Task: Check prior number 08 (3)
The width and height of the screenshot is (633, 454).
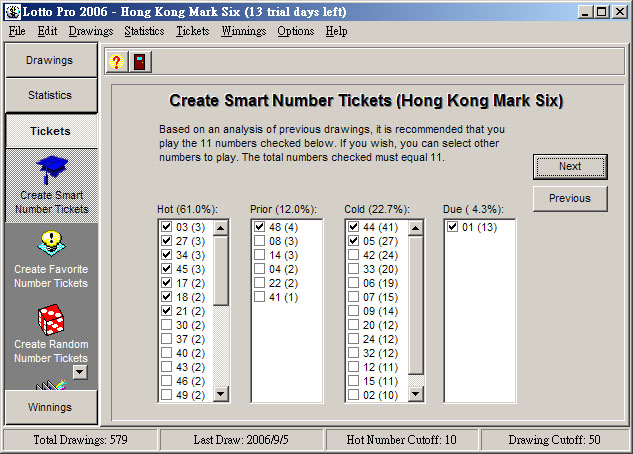Action: pos(260,242)
